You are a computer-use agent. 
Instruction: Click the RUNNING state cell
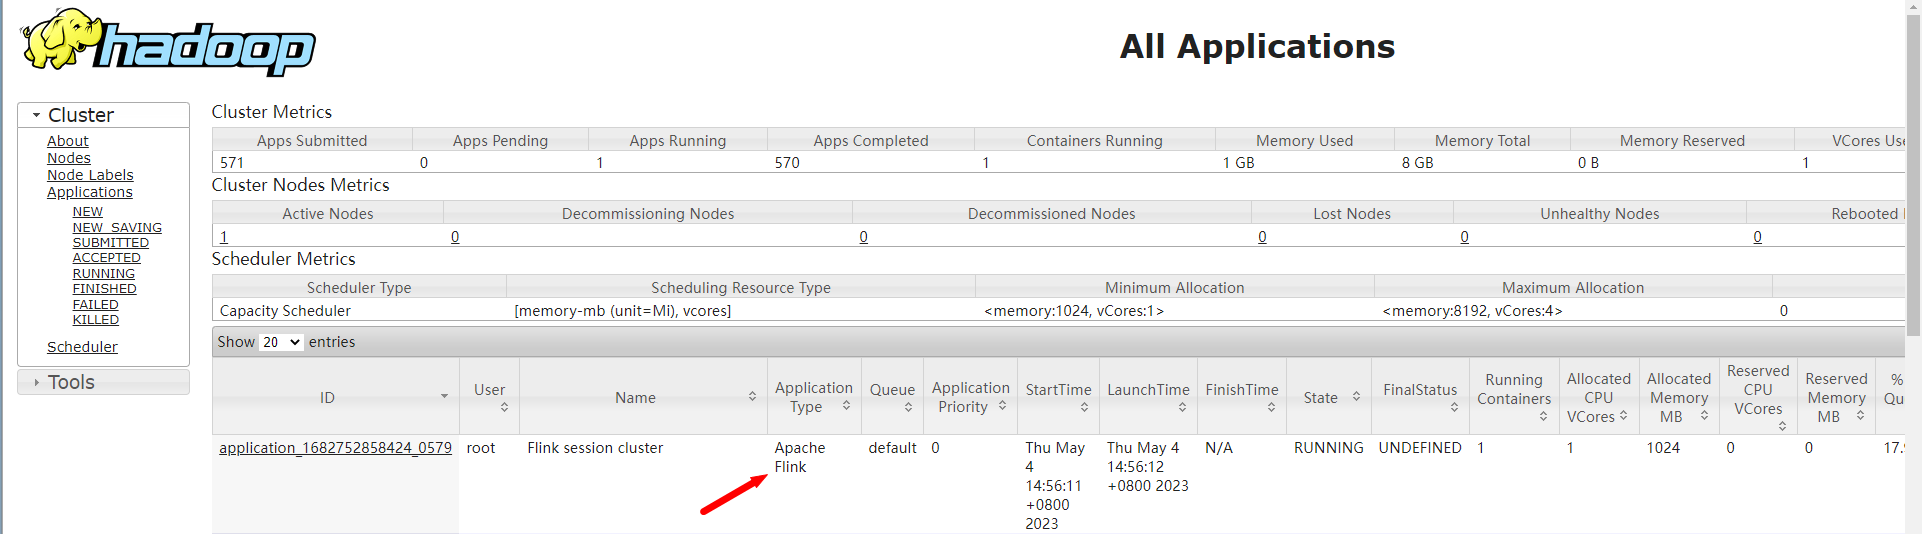(1328, 448)
